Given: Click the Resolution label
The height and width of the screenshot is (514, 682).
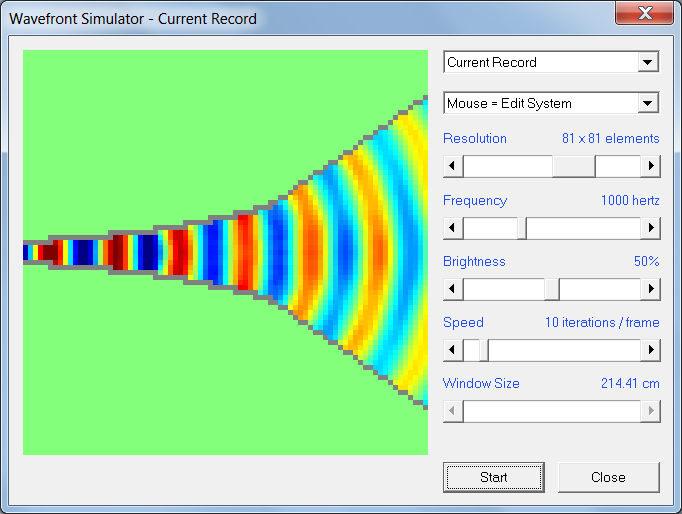Looking at the screenshot, I should pos(475,138).
